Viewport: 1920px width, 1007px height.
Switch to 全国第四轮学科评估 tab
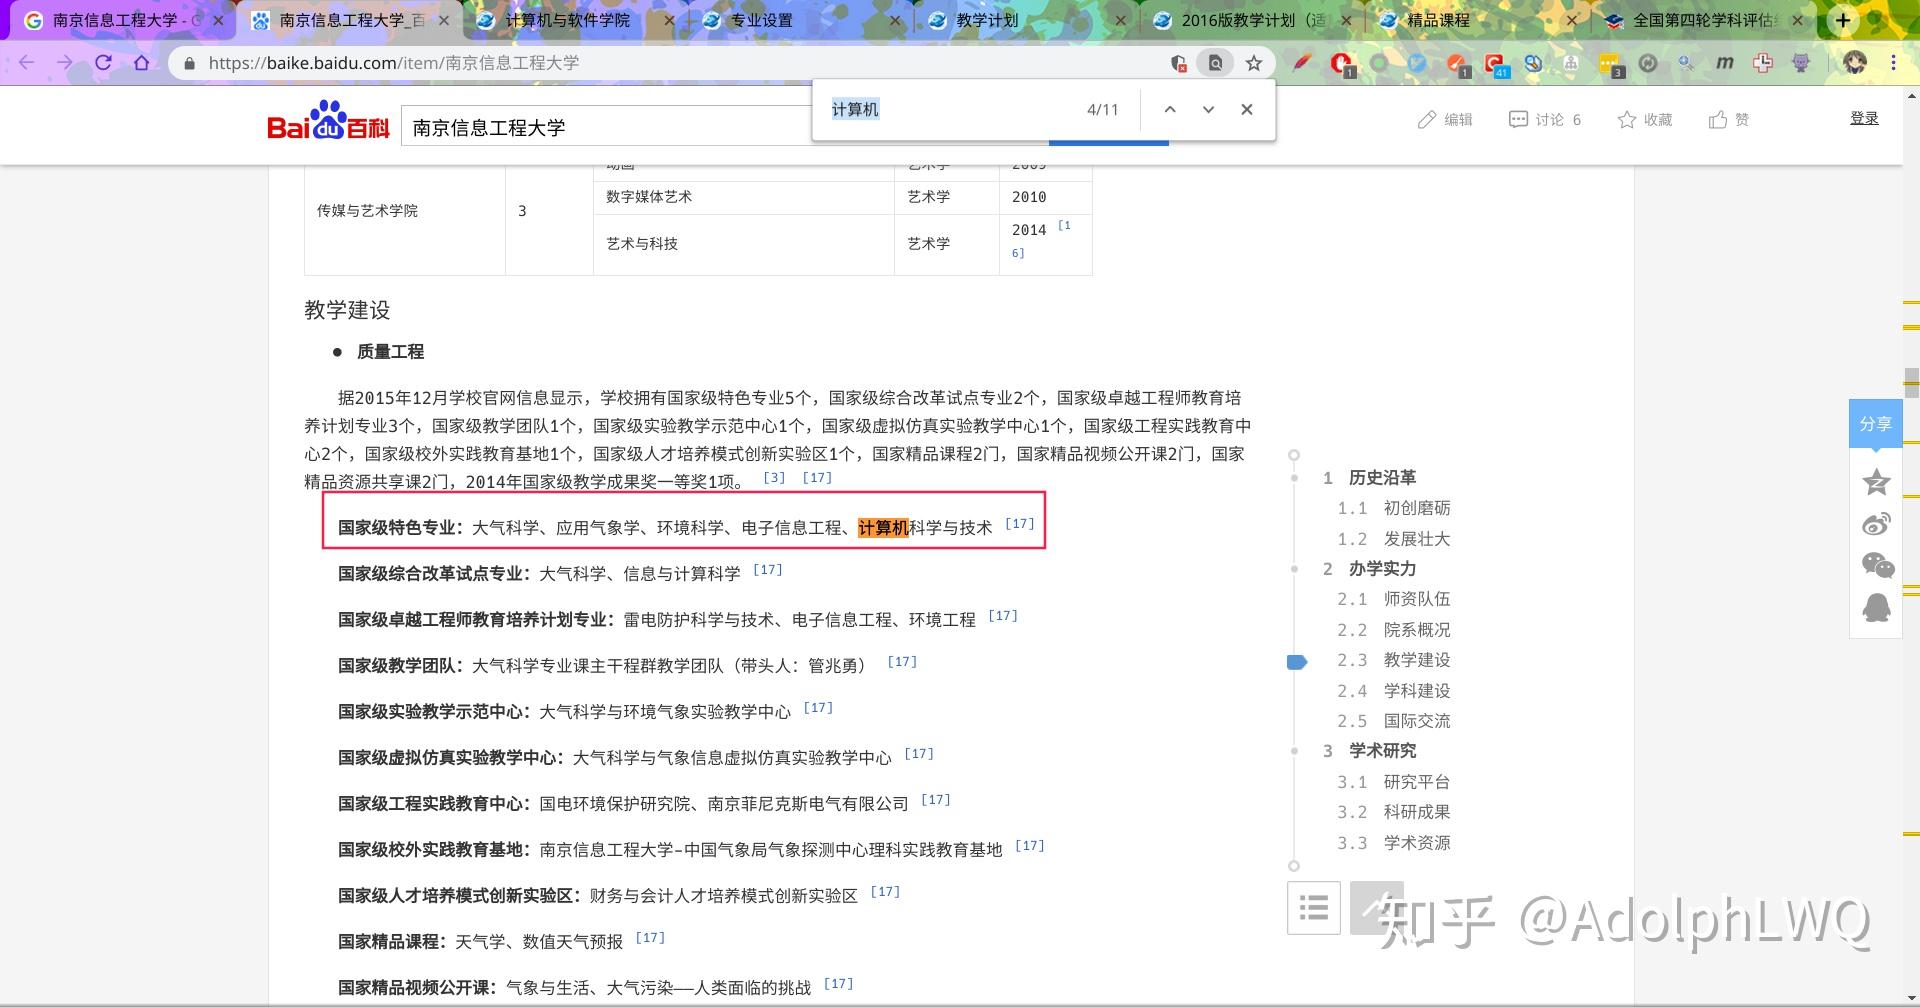click(1704, 20)
